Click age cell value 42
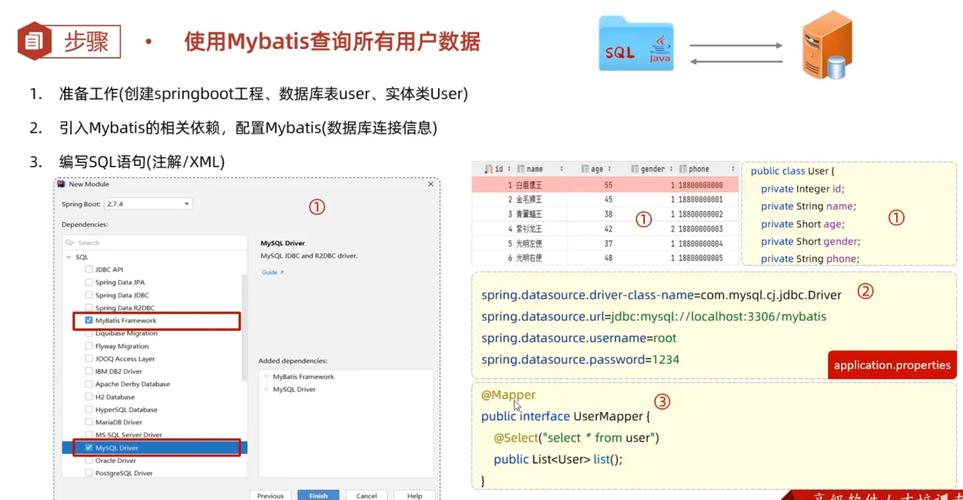This screenshot has height=500, width=963. [x=608, y=229]
